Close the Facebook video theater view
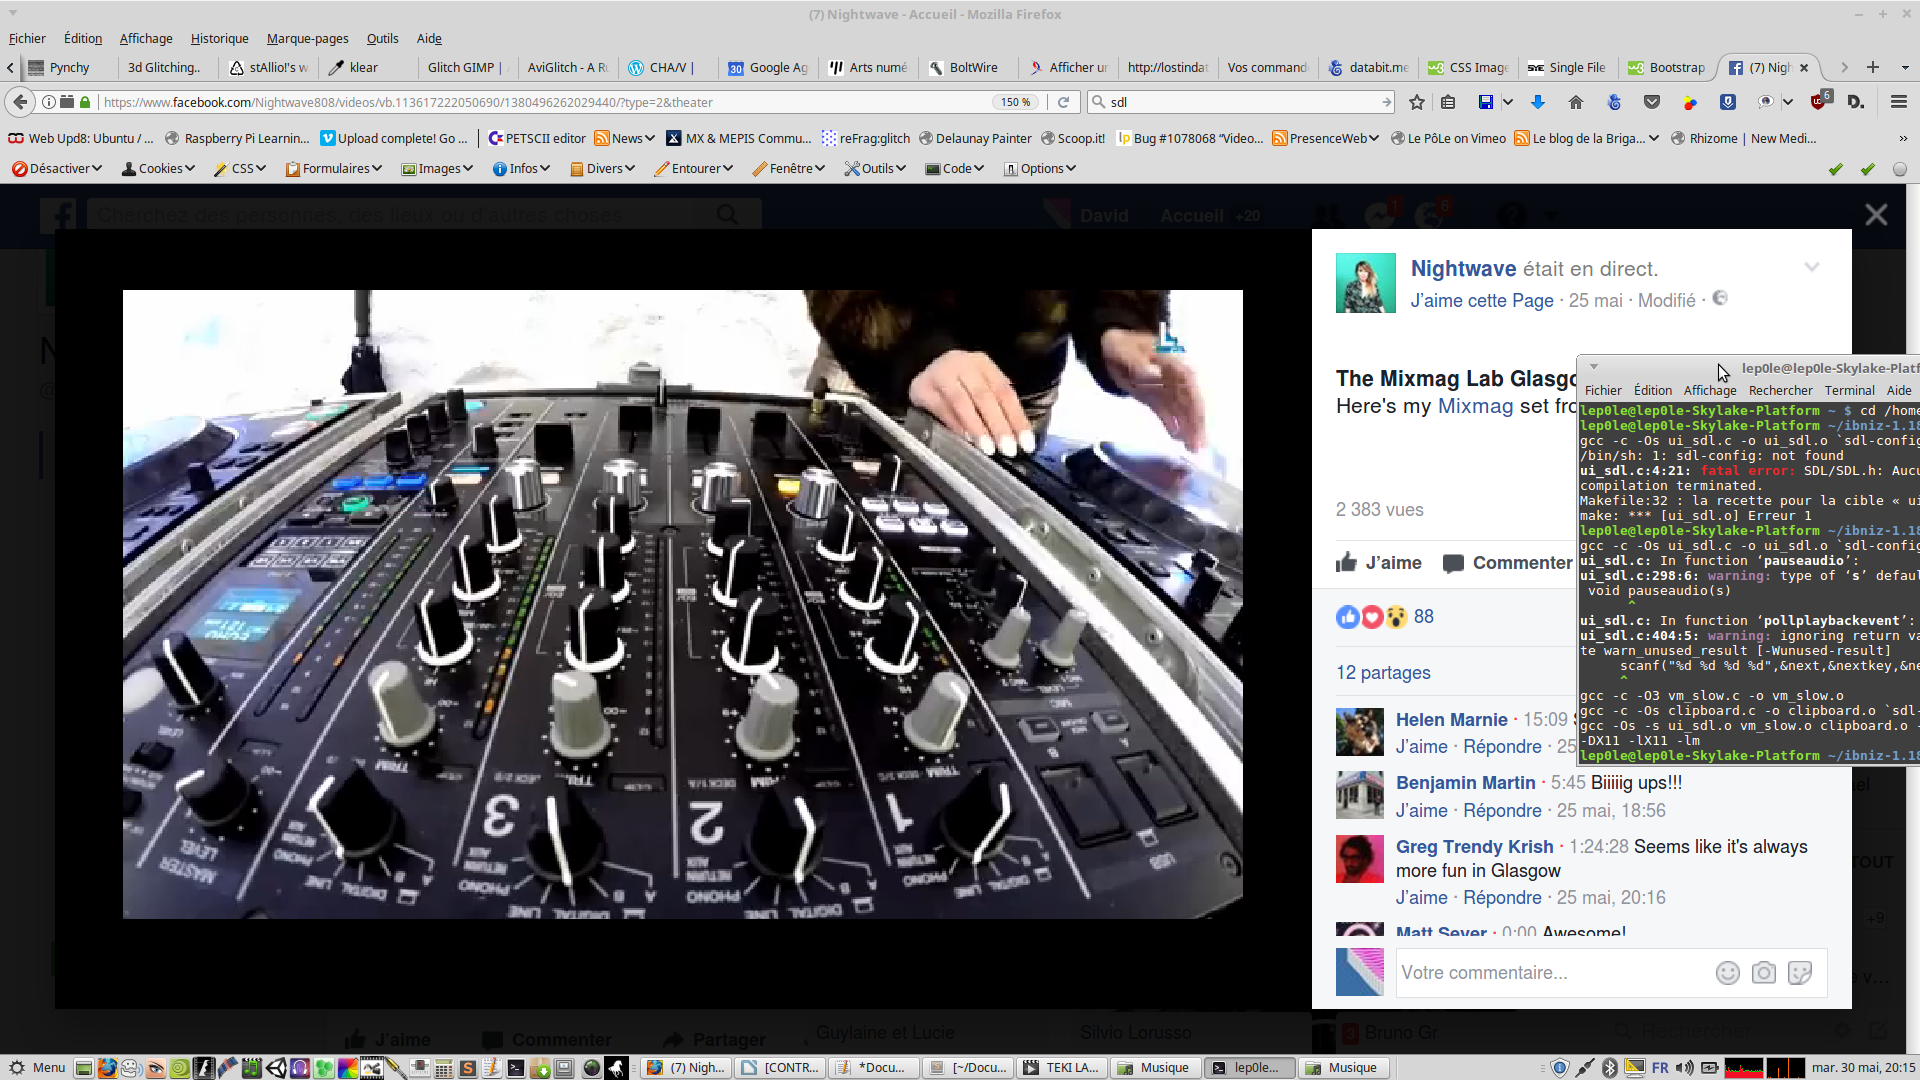 (1876, 215)
